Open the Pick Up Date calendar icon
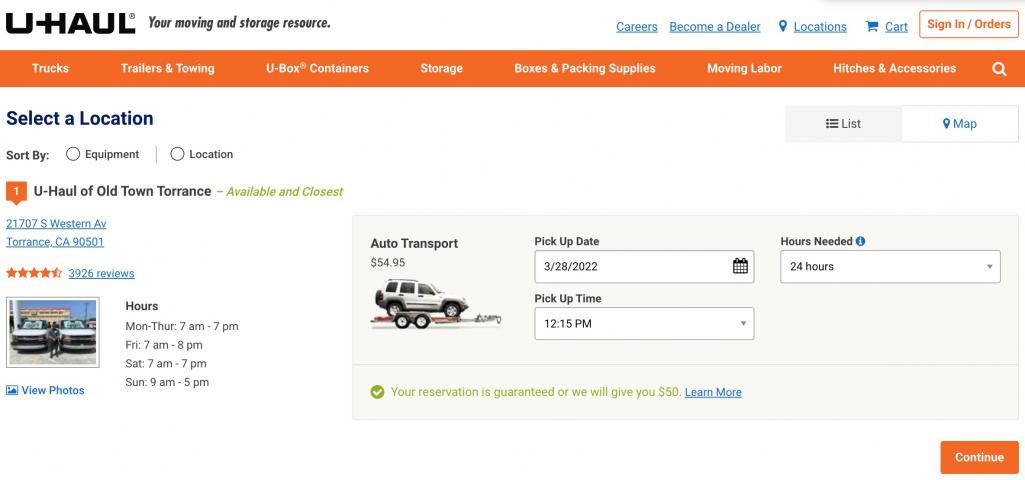Viewport: 1025px width, 480px height. pyautogui.click(x=740, y=266)
